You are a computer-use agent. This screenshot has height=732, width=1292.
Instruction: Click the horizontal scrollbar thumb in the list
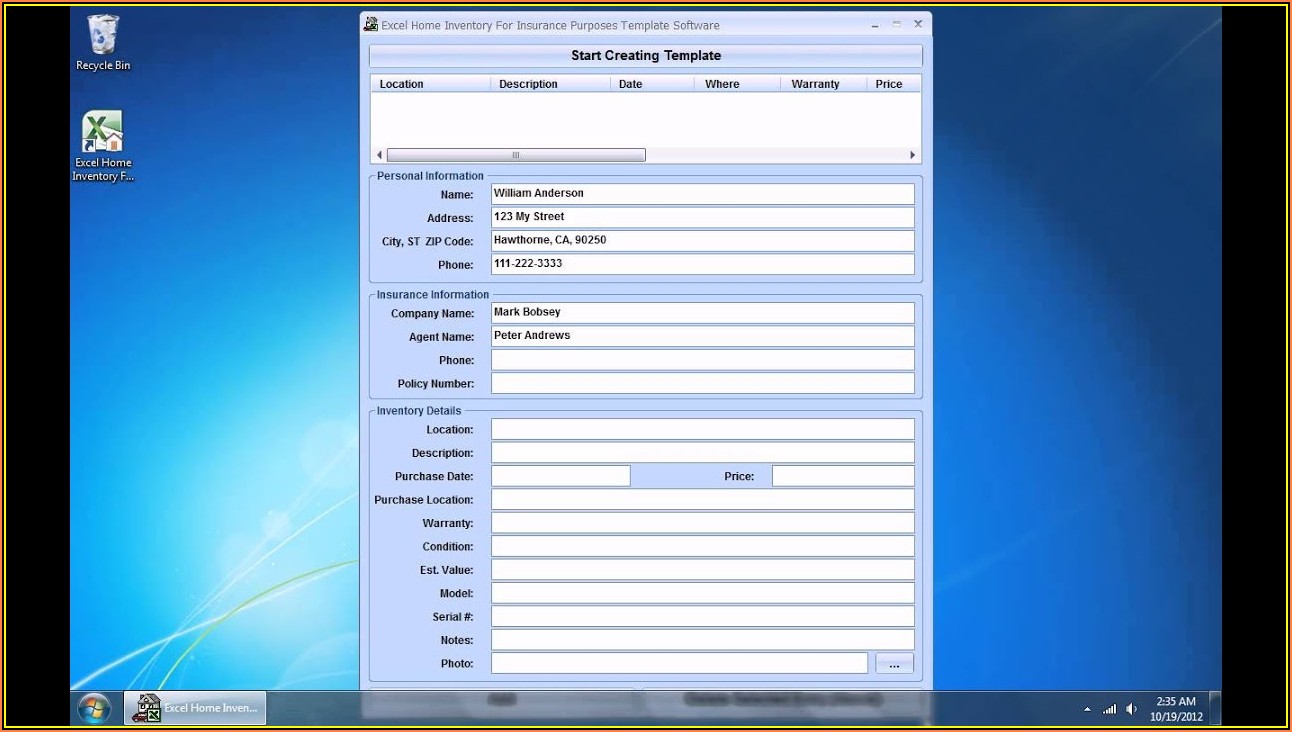(x=516, y=155)
